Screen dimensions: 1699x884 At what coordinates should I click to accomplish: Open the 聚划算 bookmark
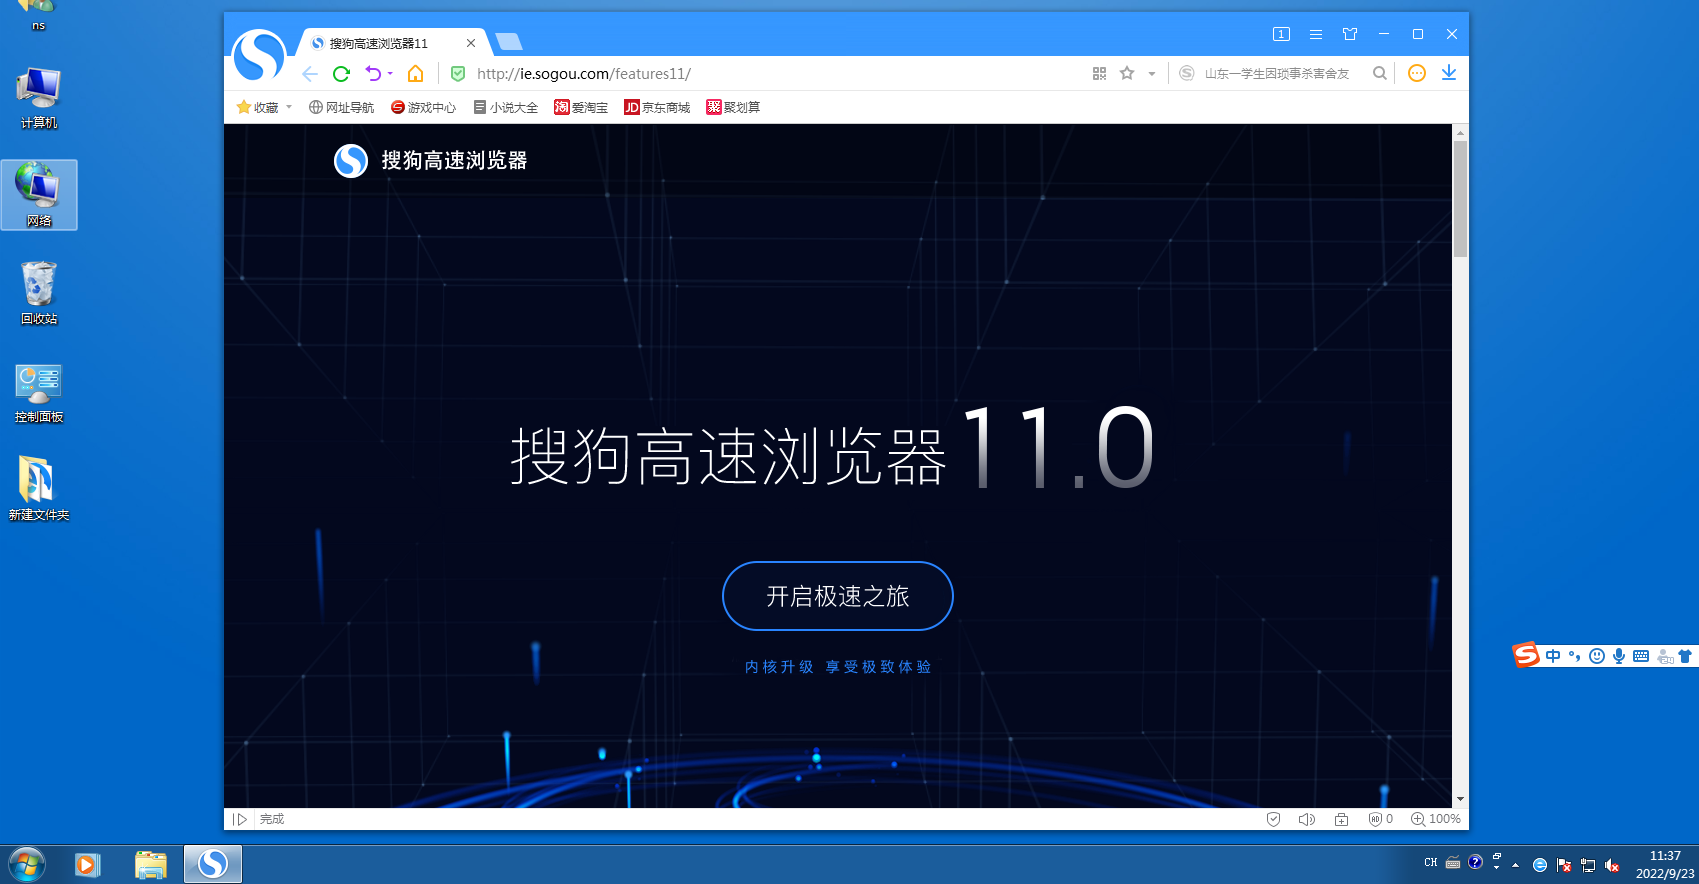click(x=733, y=107)
